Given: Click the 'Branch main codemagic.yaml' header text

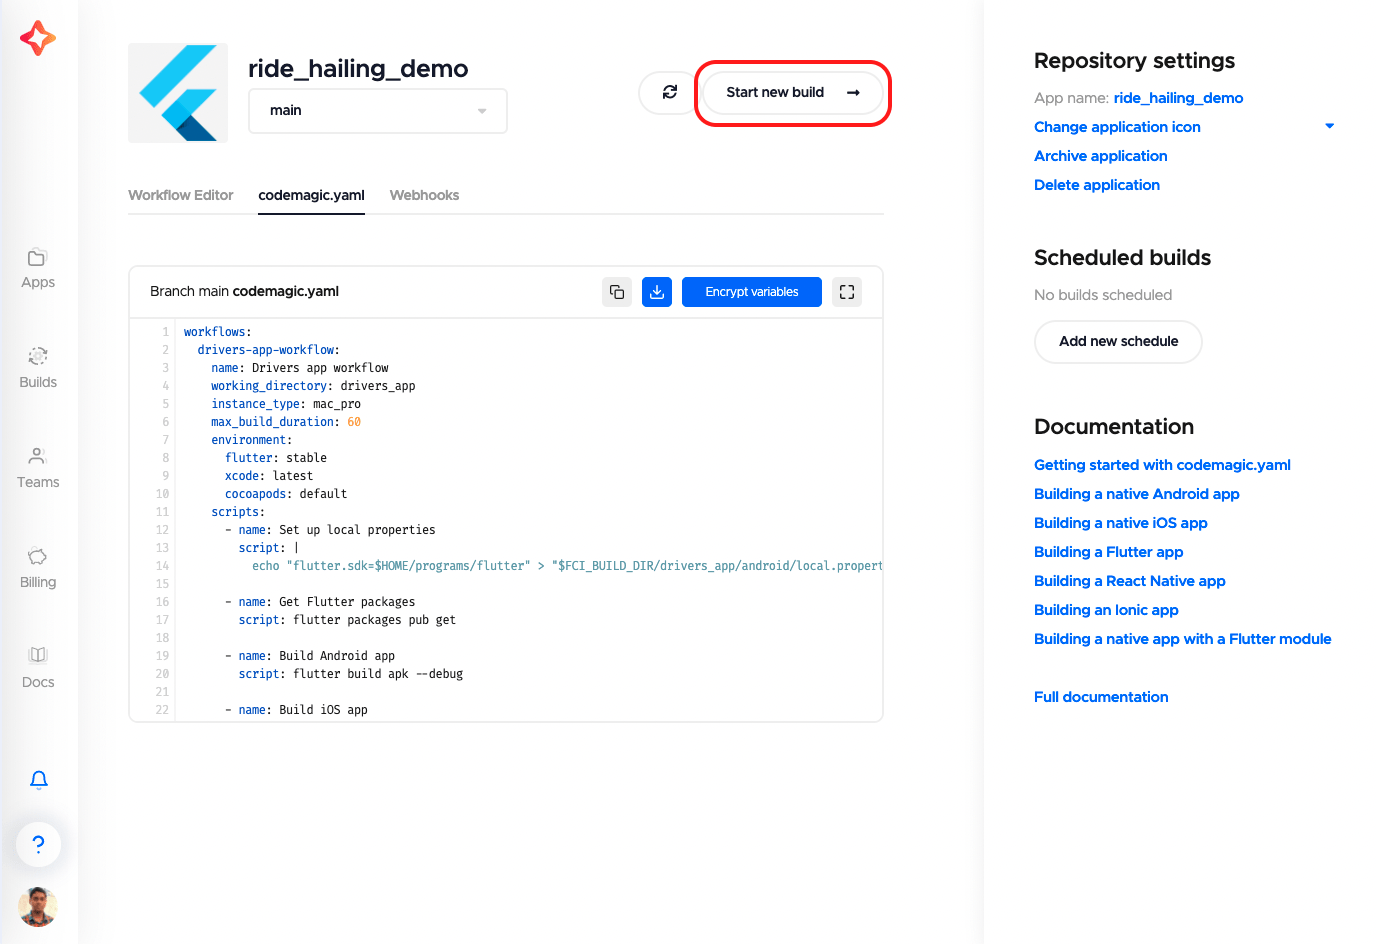Looking at the screenshot, I should click(244, 292).
